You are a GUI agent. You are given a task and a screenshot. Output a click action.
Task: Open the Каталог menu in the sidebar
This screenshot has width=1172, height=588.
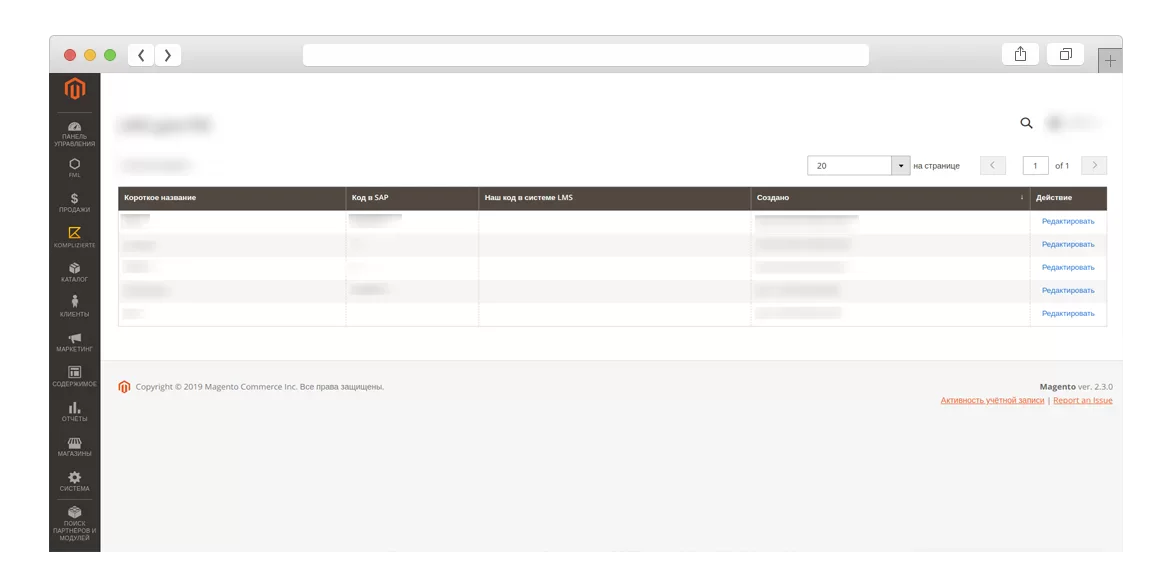coord(74,272)
